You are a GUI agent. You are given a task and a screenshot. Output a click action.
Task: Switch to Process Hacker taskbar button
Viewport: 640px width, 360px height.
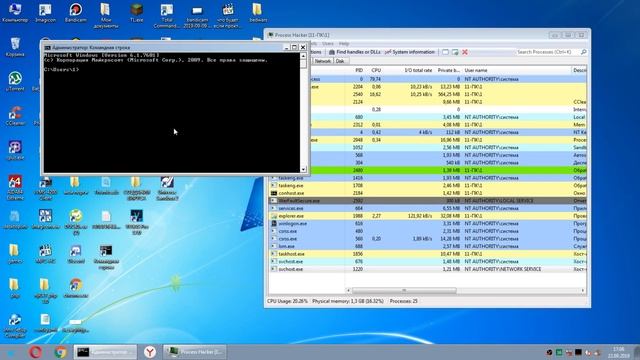[195, 352]
